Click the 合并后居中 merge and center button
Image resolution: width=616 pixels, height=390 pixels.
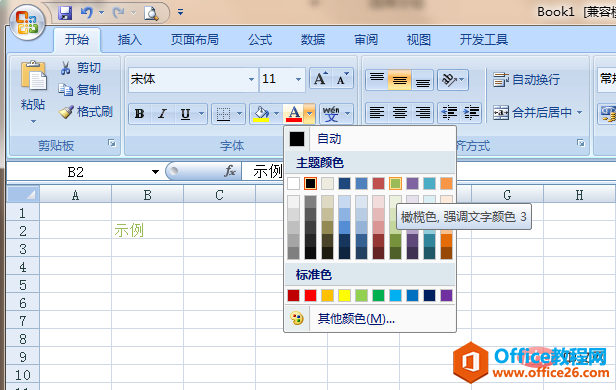click(532, 113)
